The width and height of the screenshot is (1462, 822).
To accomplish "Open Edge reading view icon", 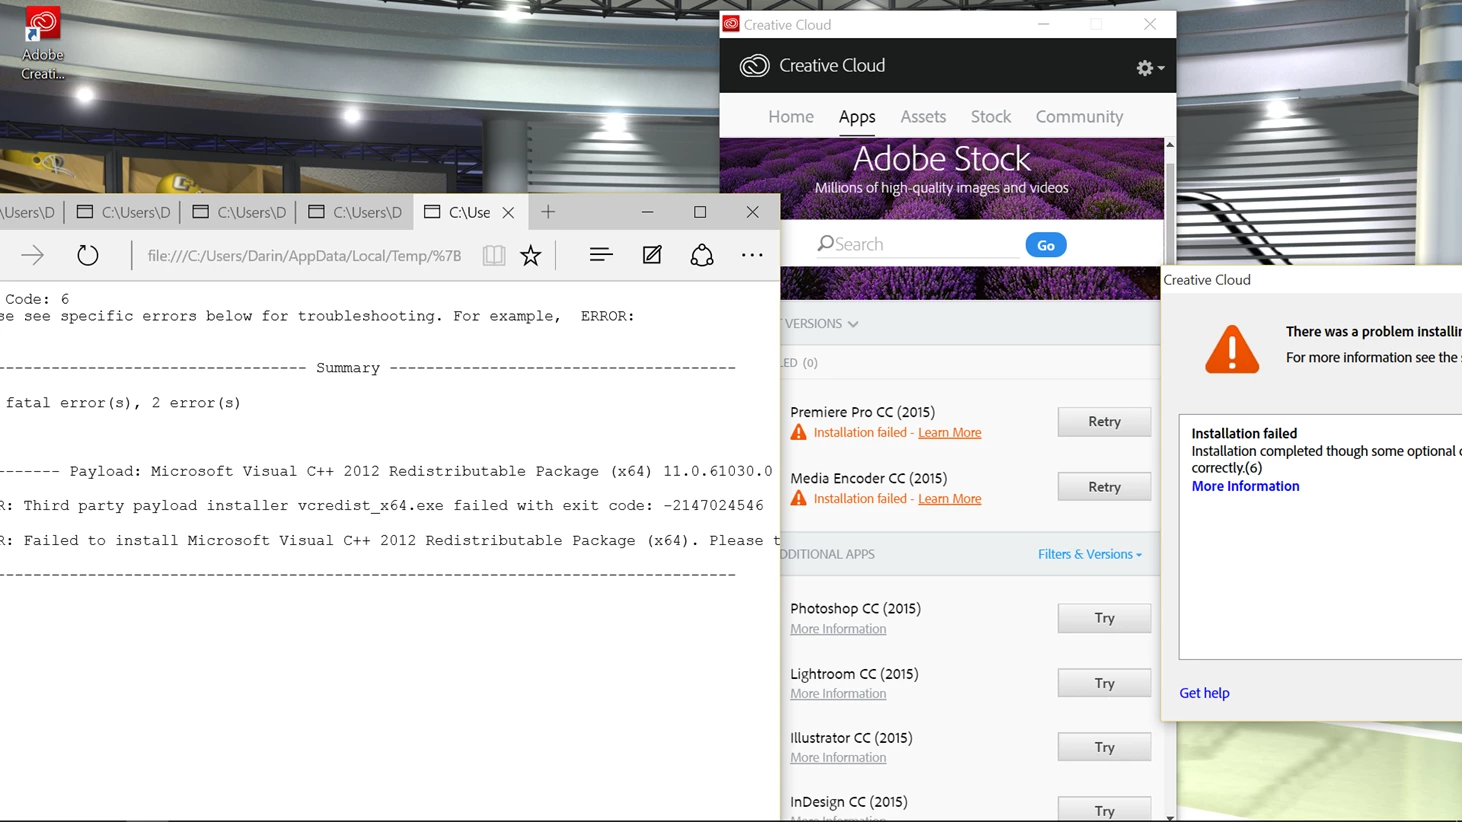I will pyautogui.click(x=494, y=256).
